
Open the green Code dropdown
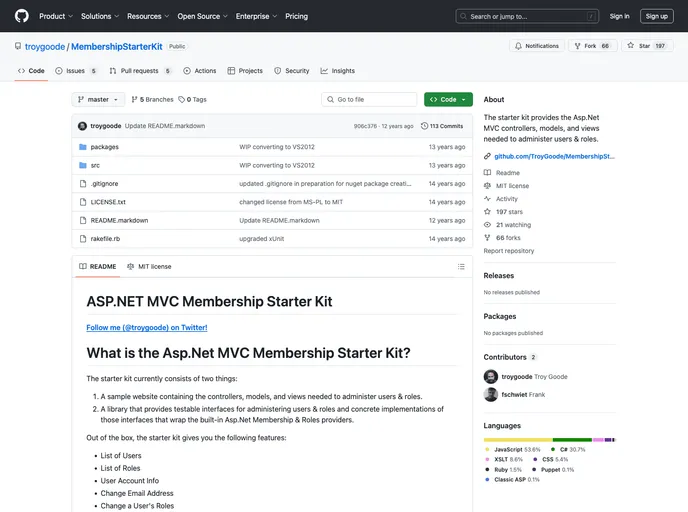click(448, 100)
